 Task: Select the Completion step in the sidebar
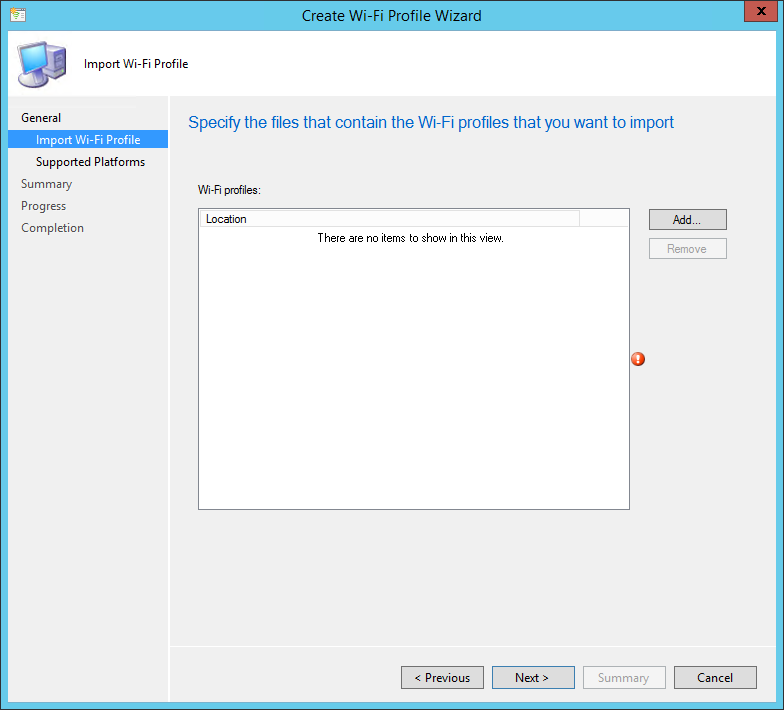53,228
